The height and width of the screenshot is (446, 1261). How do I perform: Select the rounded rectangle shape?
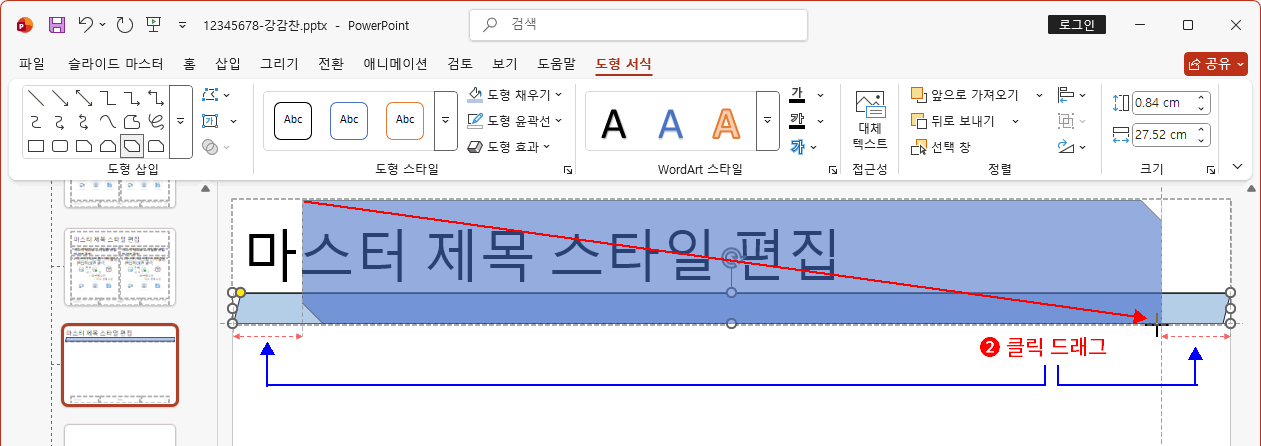[60, 146]
